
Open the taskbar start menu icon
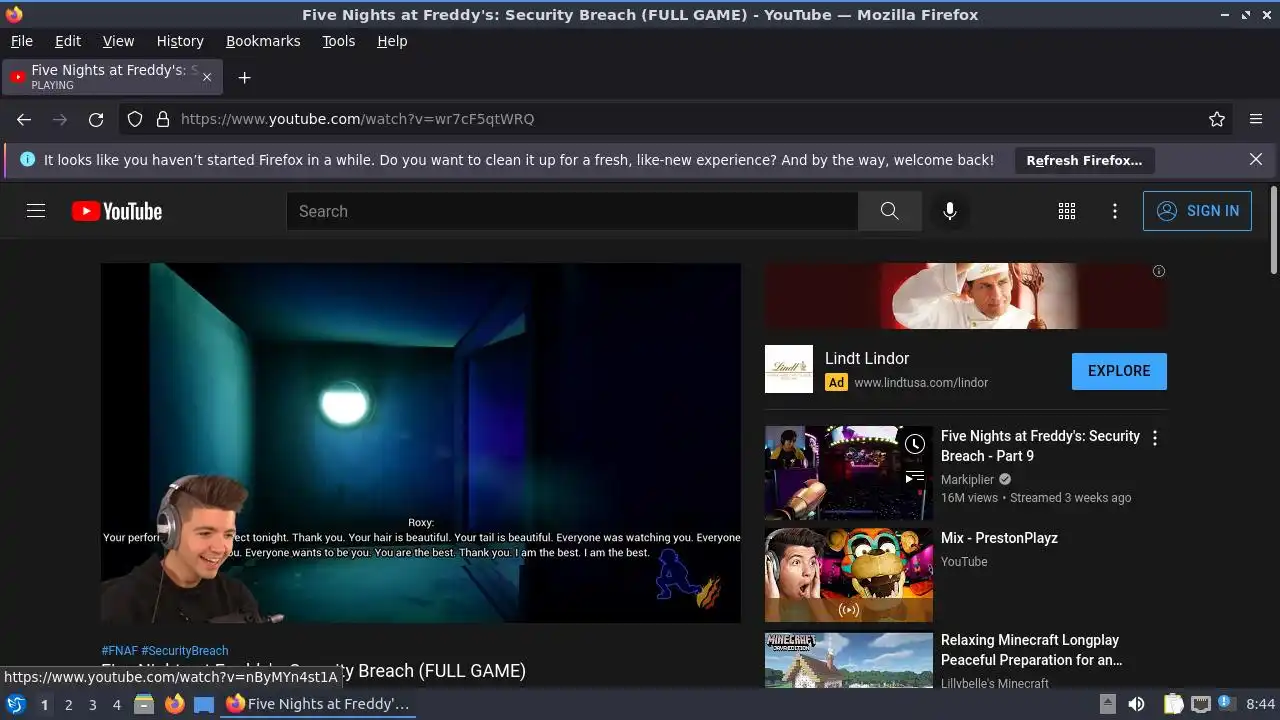(16, 704)
